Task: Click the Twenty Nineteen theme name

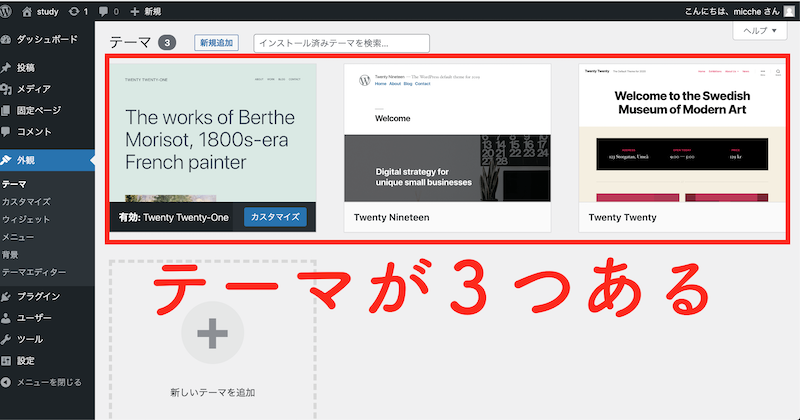Action: 392,217
